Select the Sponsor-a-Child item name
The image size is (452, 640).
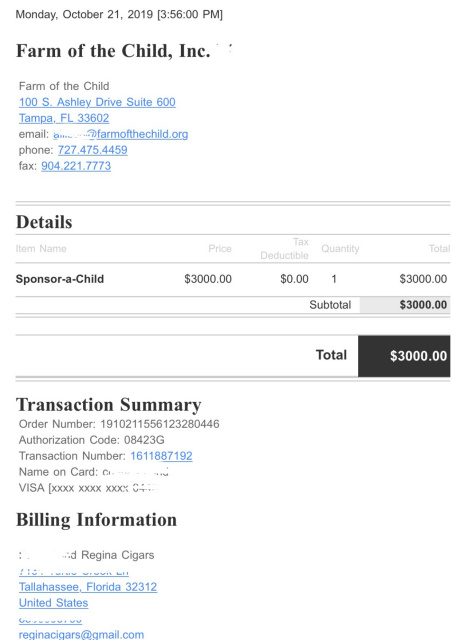[x=60, y=279]
